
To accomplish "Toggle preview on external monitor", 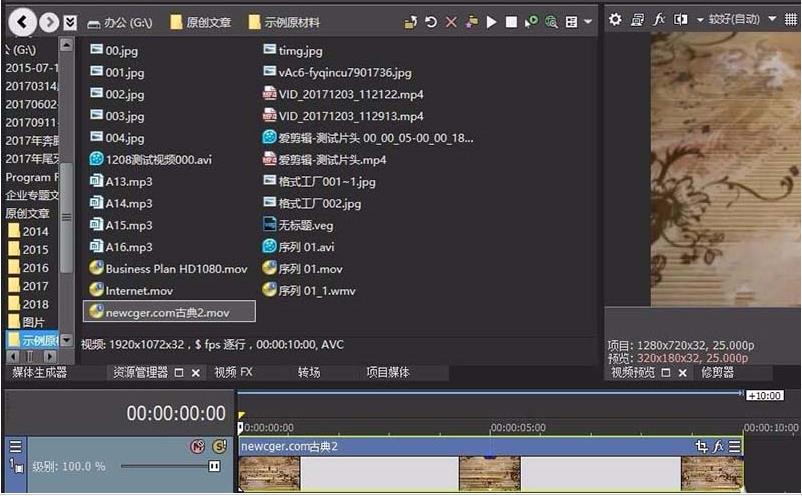I will coord(637,19).
